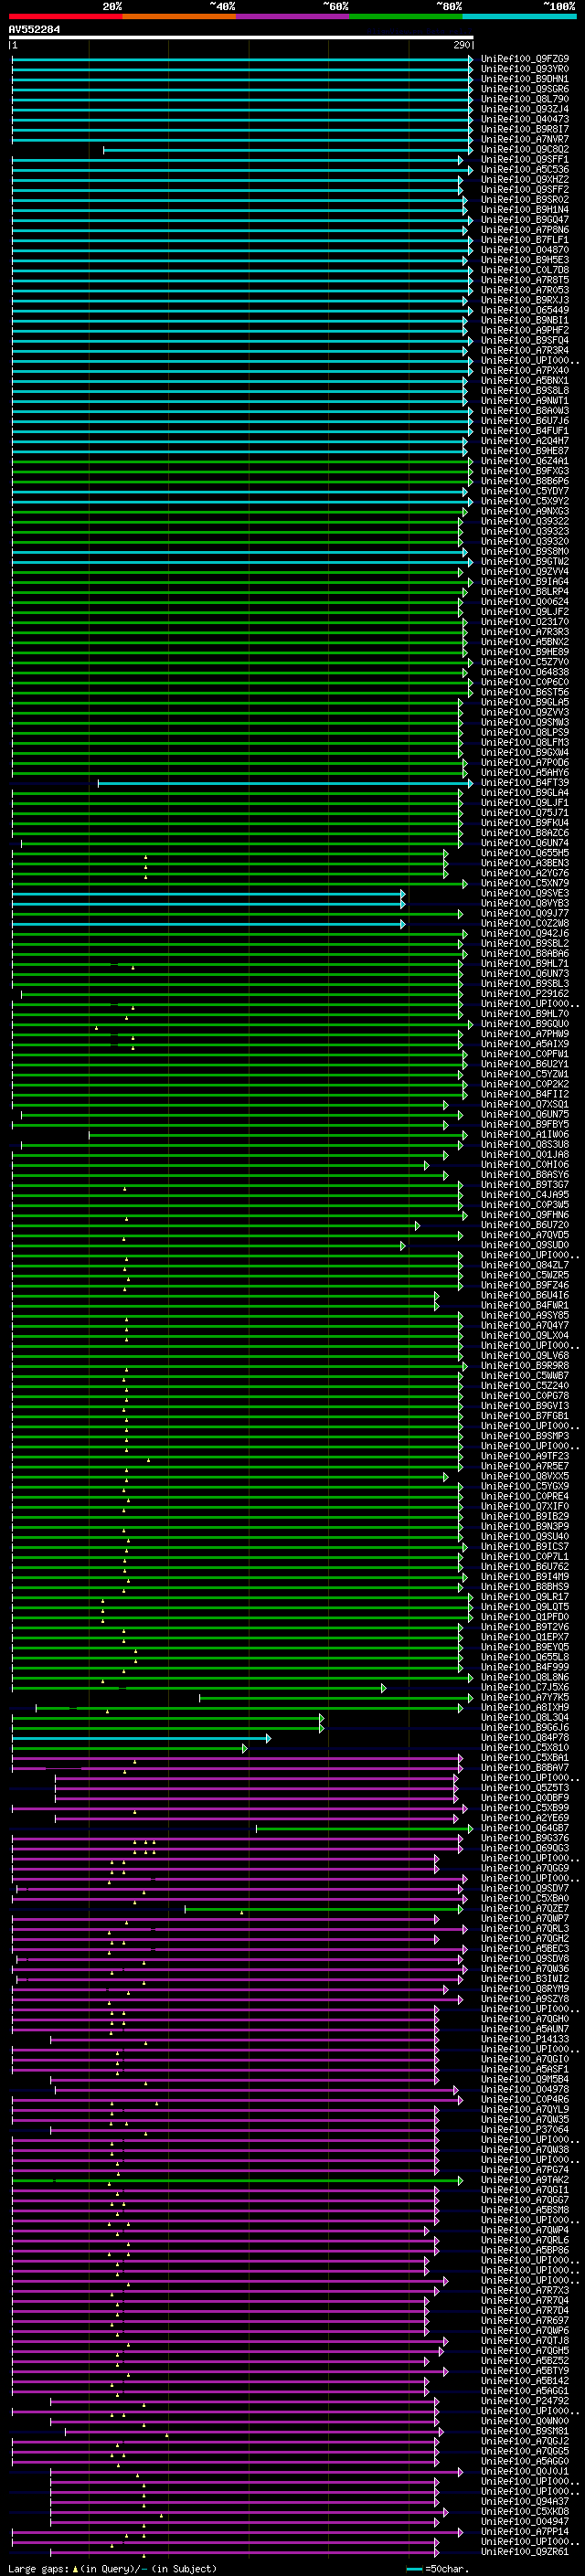
Task: Click UniRef100_Q39320 entry
Action: (525, 541)
